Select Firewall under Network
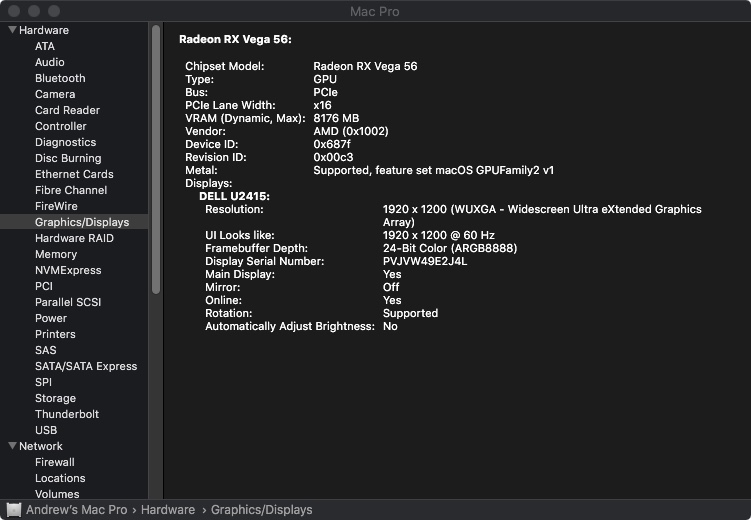751x520 pixels. (x=55, y=462)
